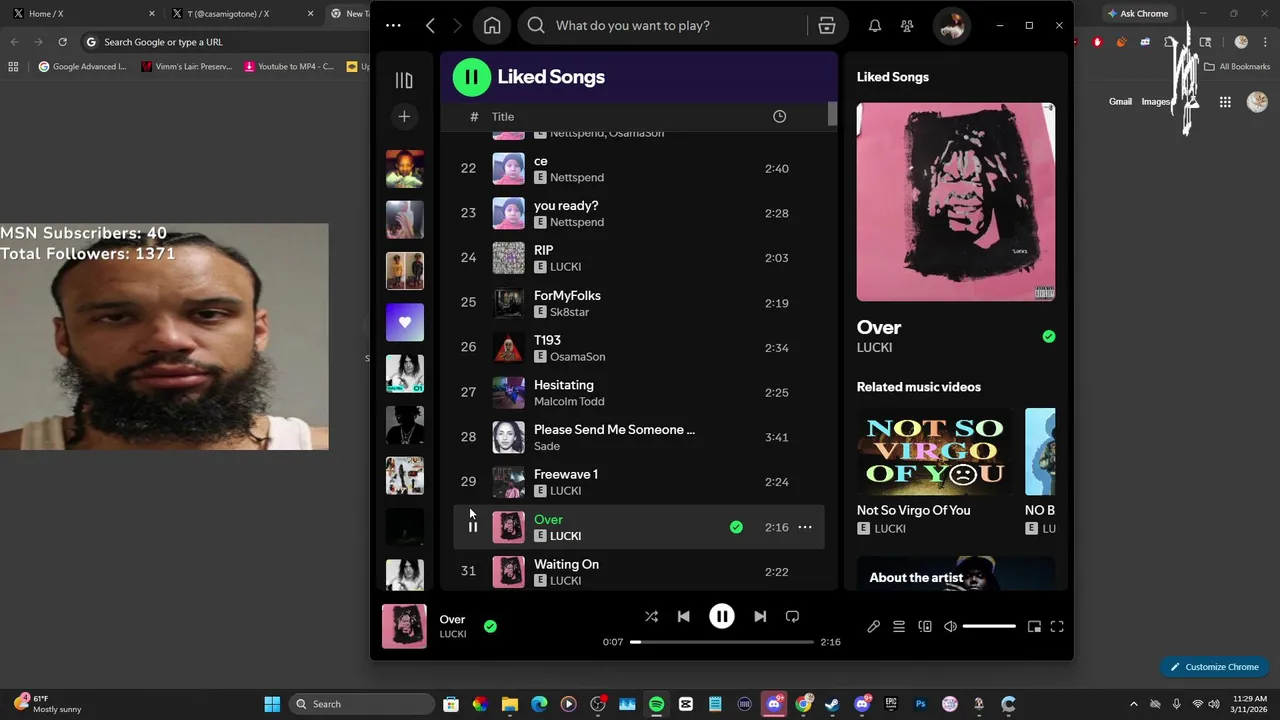Image resolution: width=1280 pixels, height=720 pixels.
Task: Open the 'Not So Virgo Of You' music video
Action: (934, 451)
